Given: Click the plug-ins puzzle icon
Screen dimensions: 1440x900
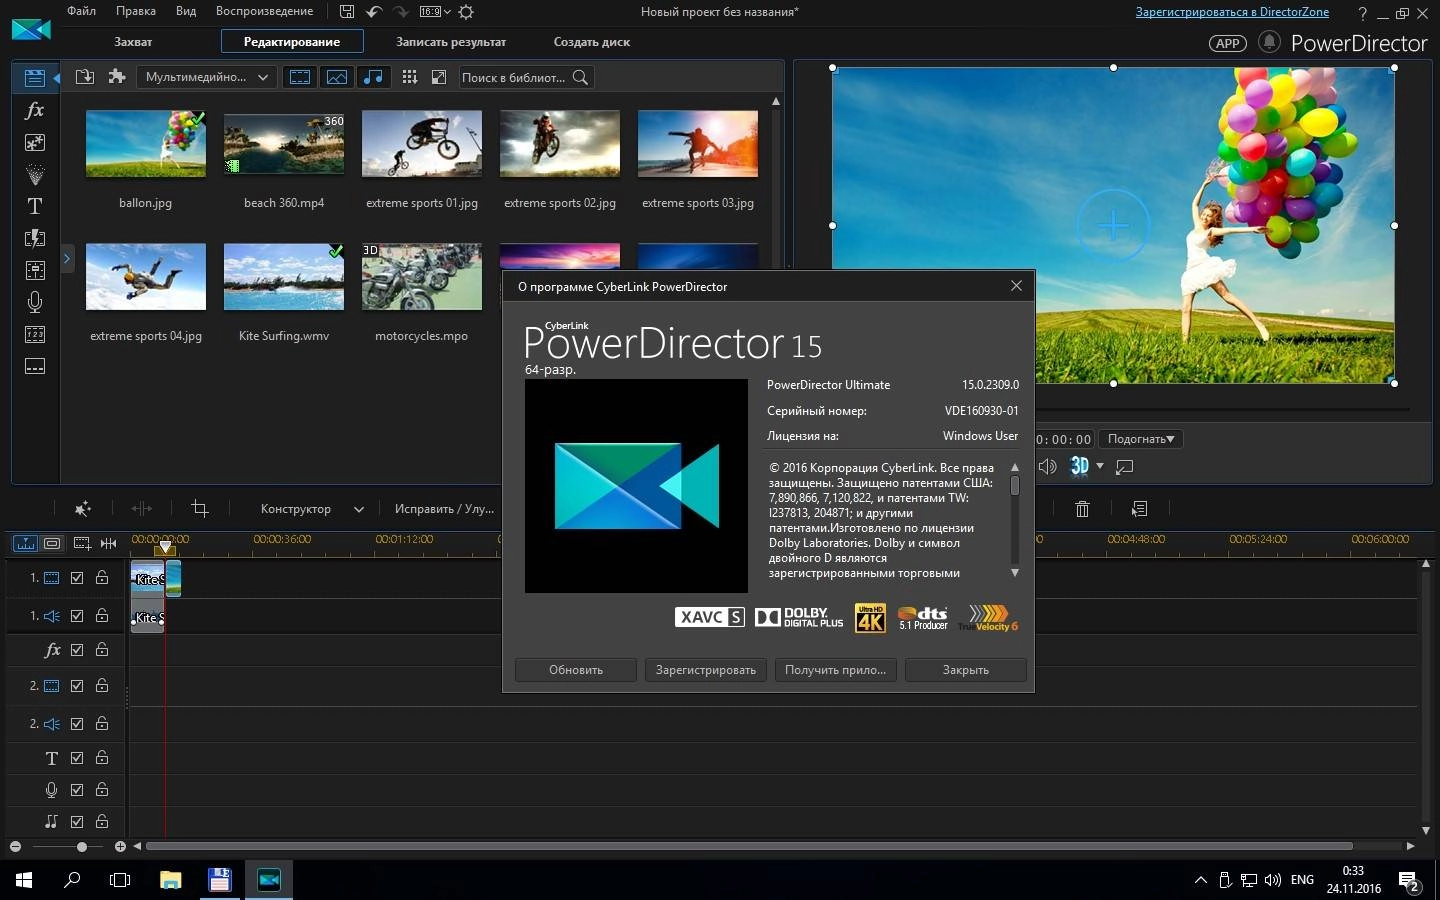Looking at the screenshot, I should tap(117, 77).
